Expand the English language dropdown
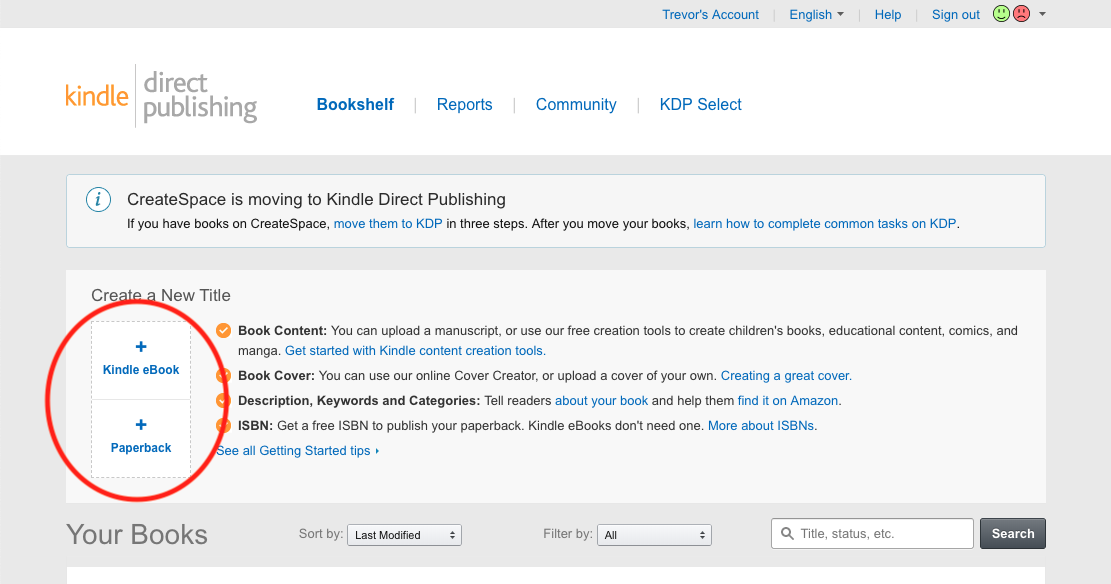The width and height of the screenshot is (1111, 584). point(816,15)
